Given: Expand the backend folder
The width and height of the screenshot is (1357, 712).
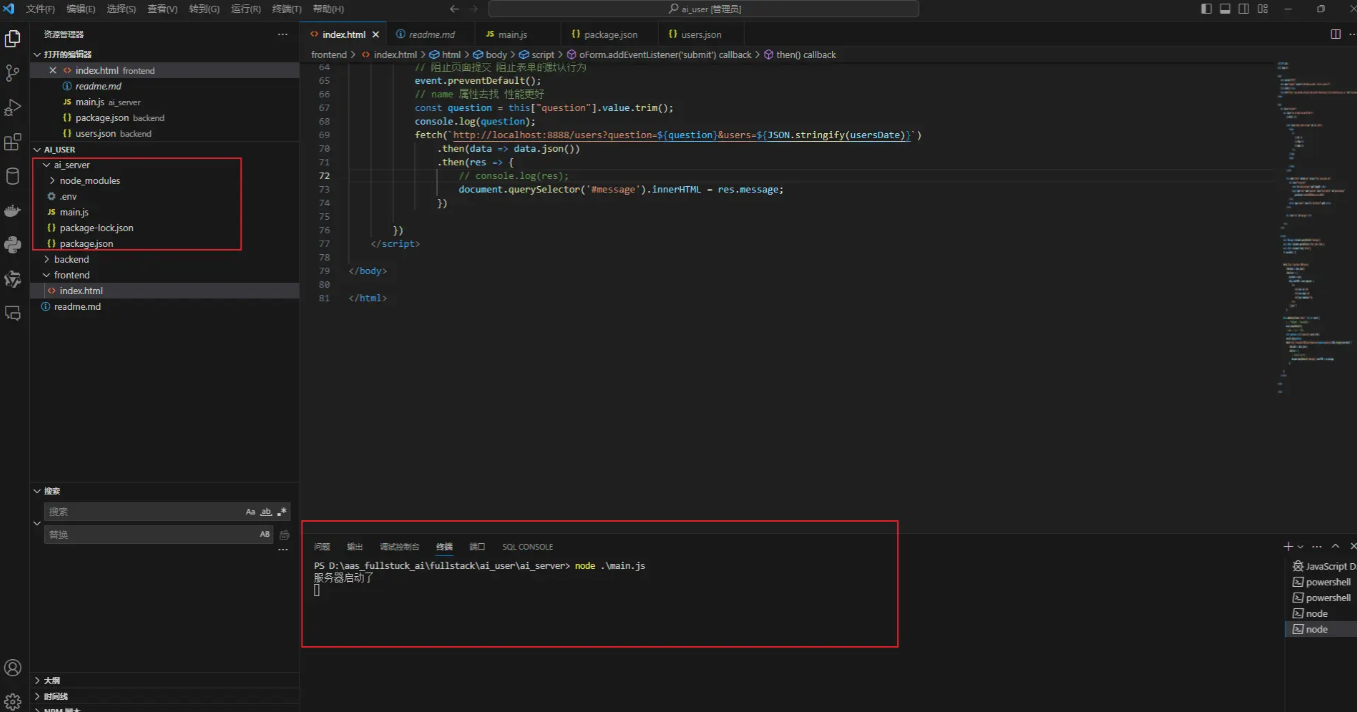Looking at the screenshot, I should (x=71, y=259).
